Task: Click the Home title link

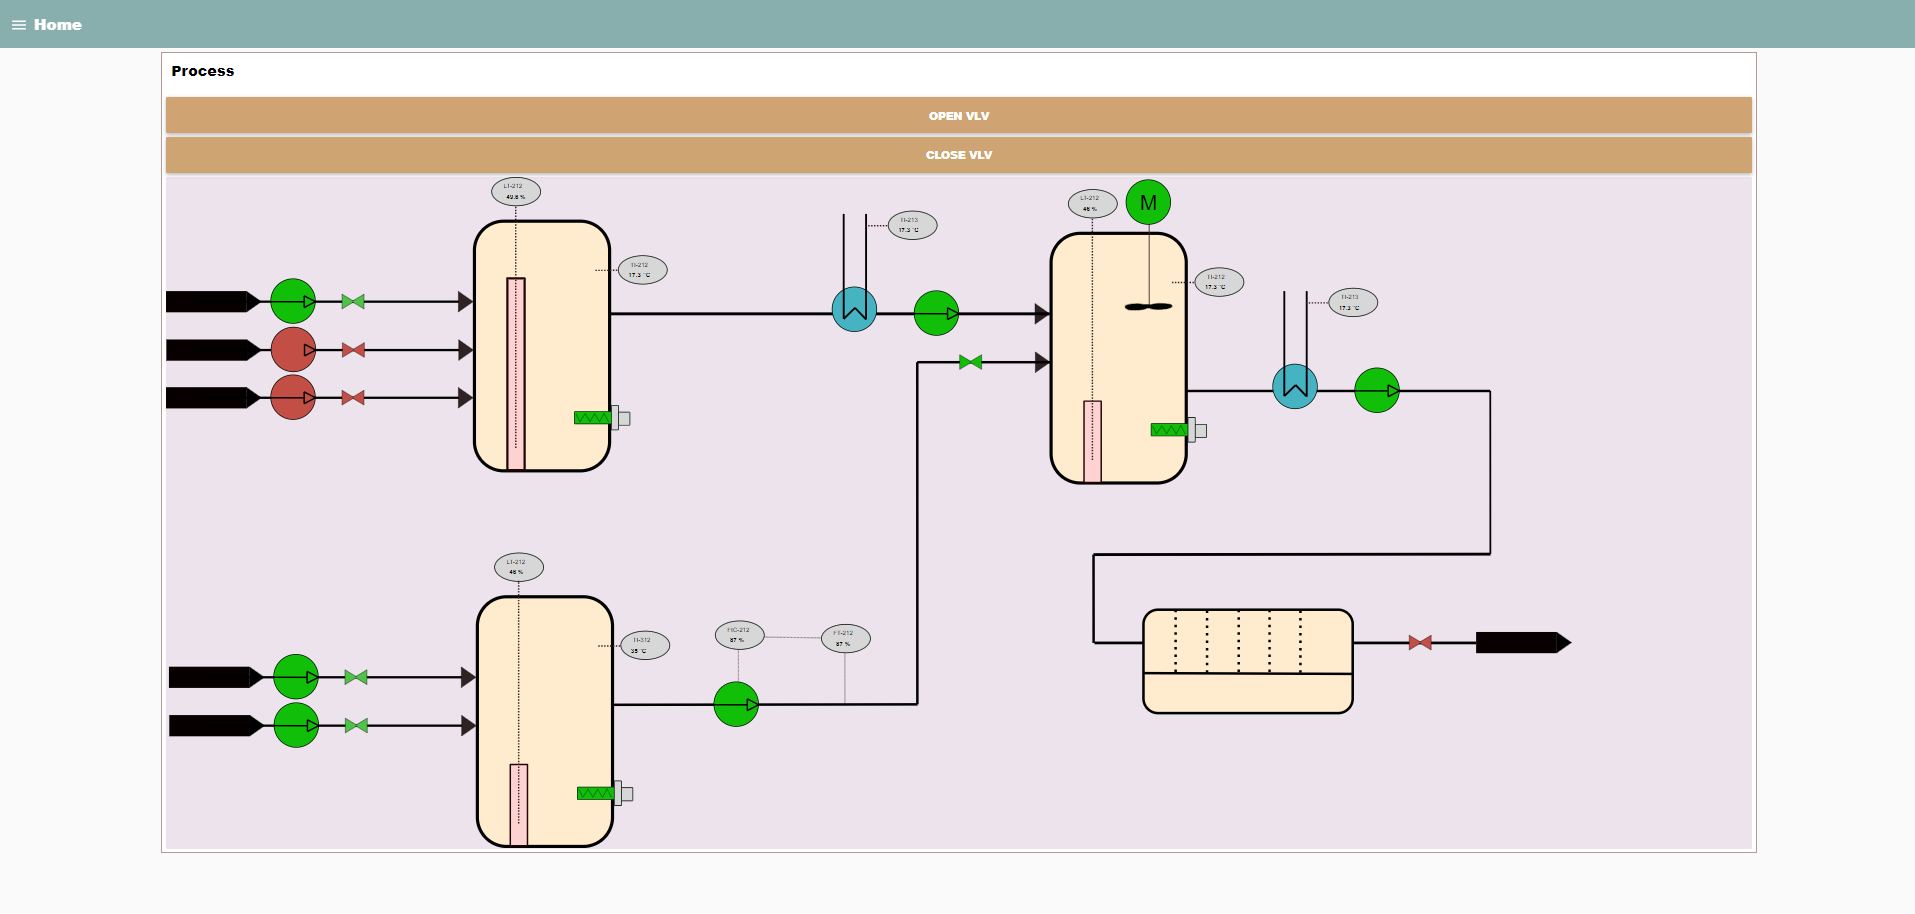Action: pos(58,25)
